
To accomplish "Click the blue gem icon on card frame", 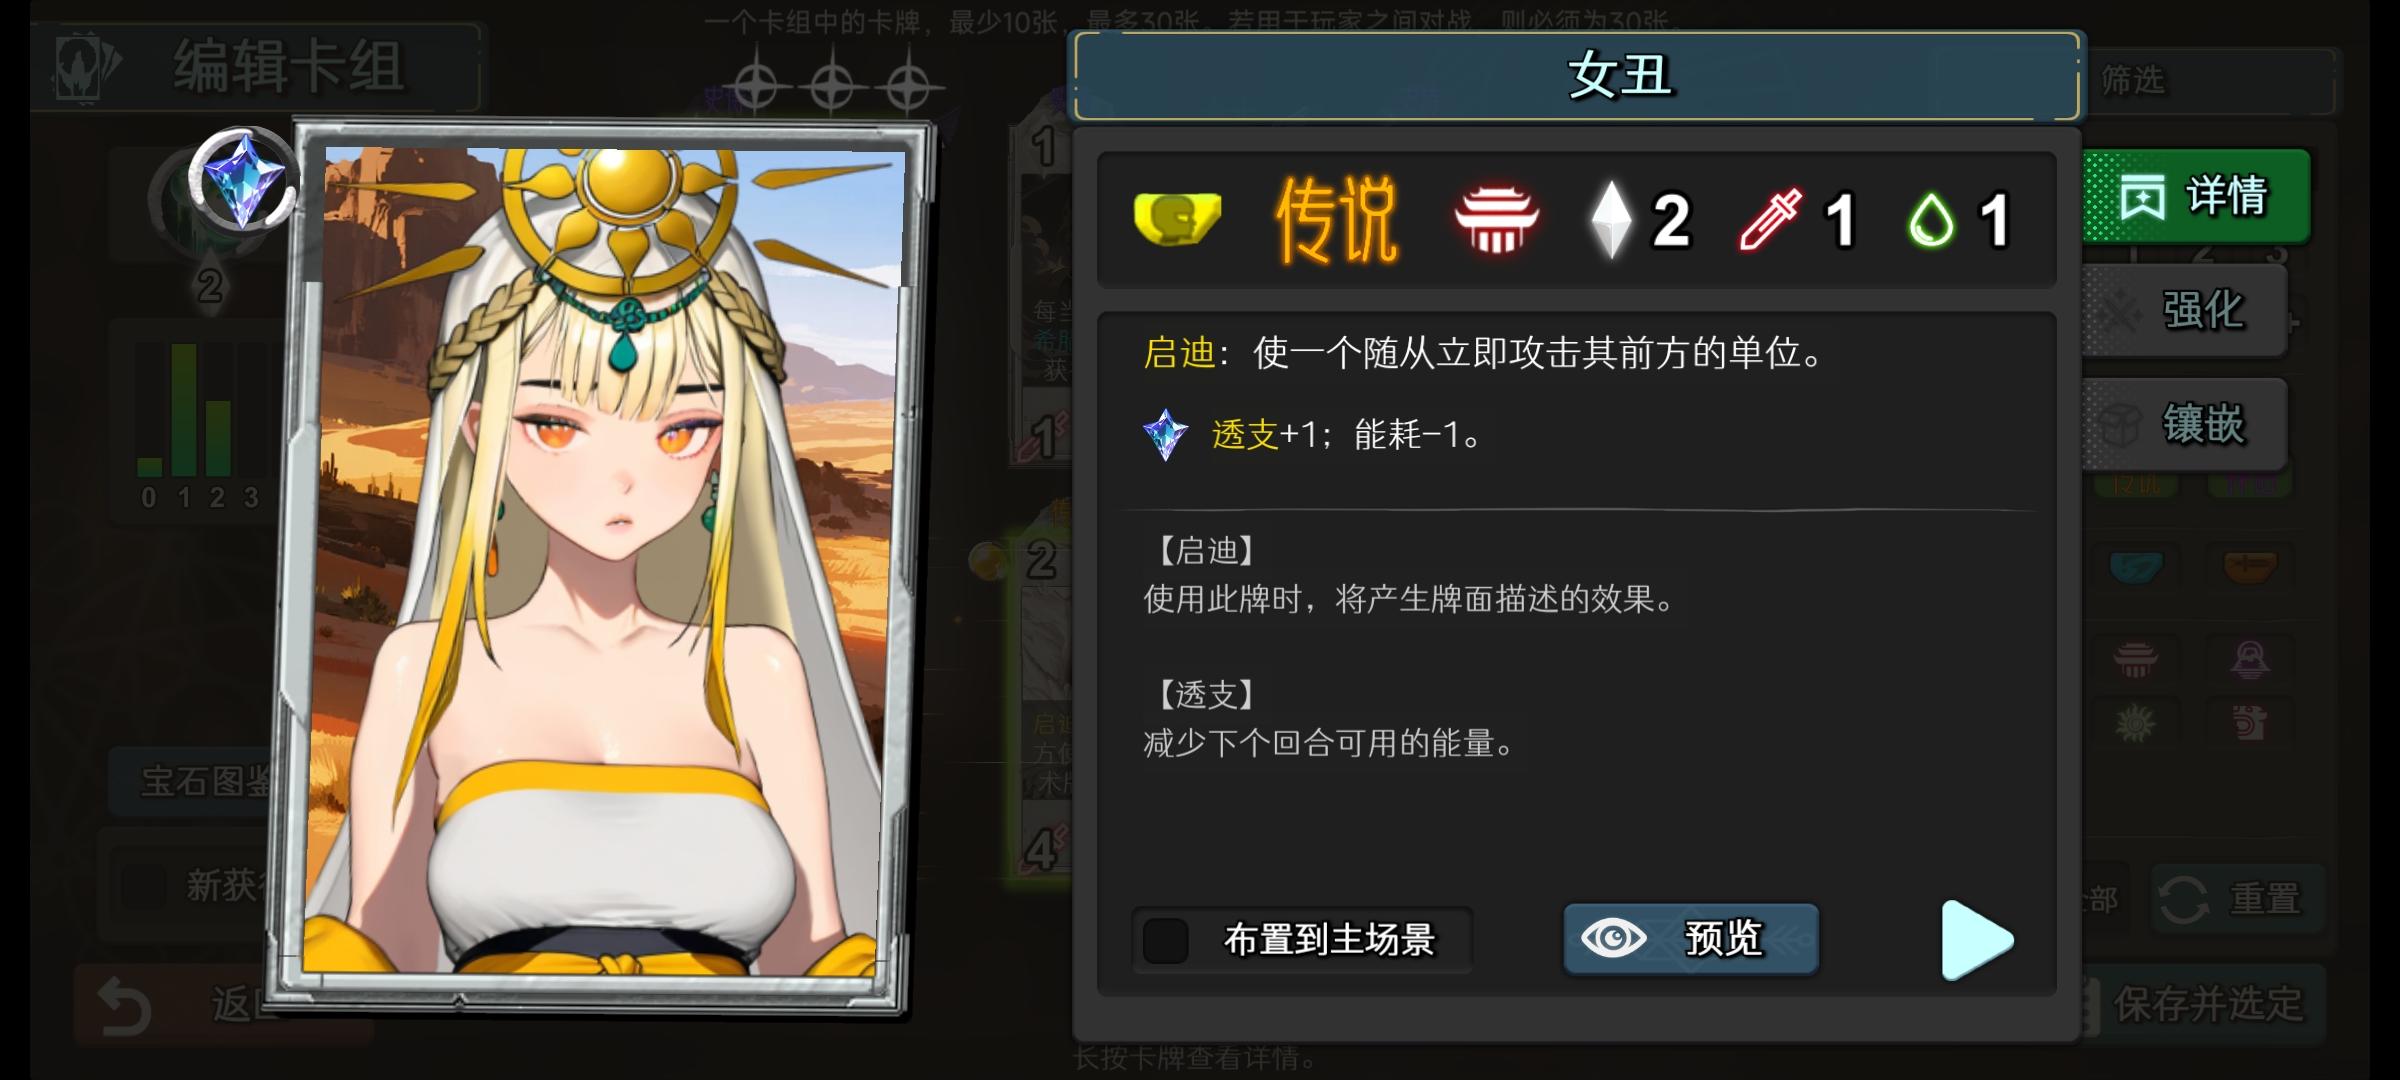I will (x=243, y=181).
